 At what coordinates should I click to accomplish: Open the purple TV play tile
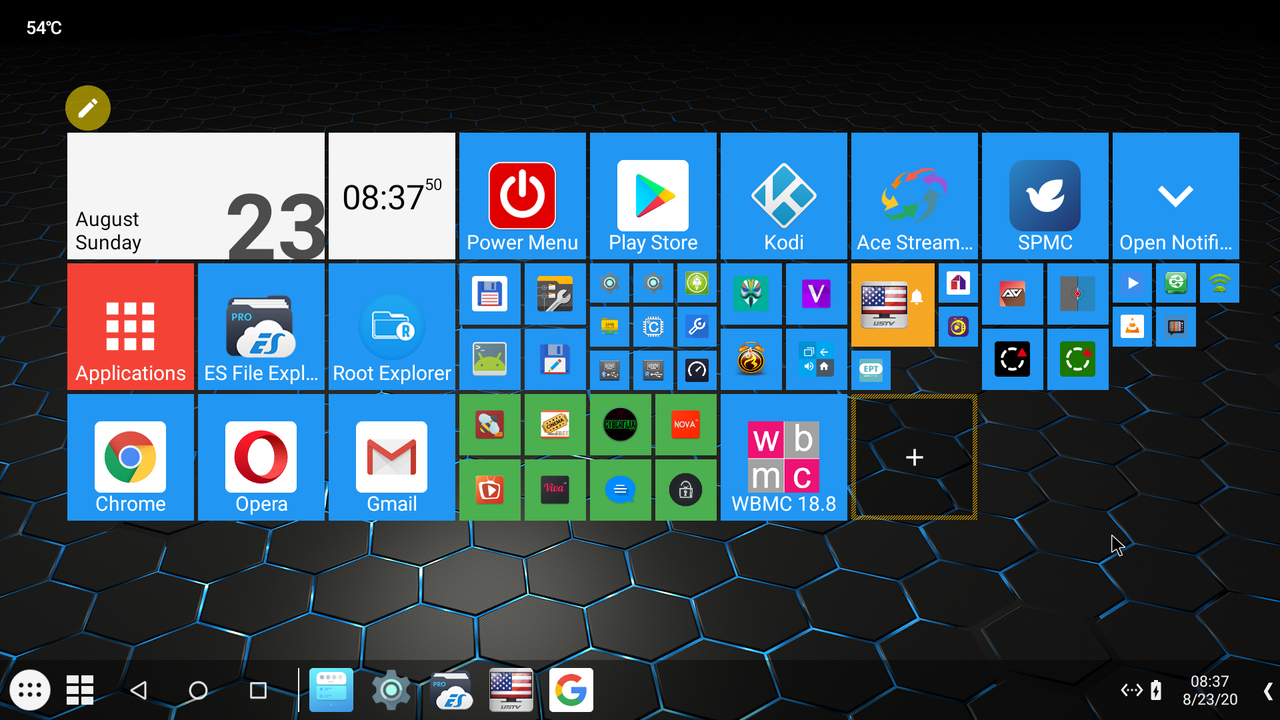click(x=958, y=326)
